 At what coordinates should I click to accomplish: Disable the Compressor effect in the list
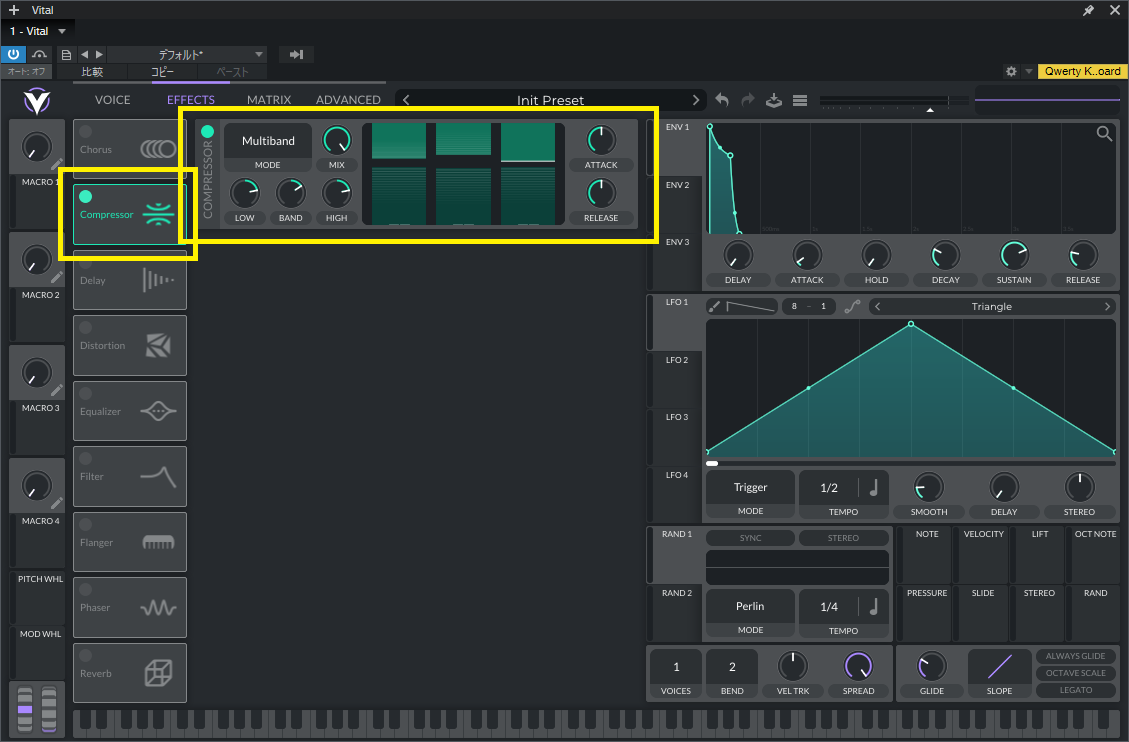pos(86,196)
